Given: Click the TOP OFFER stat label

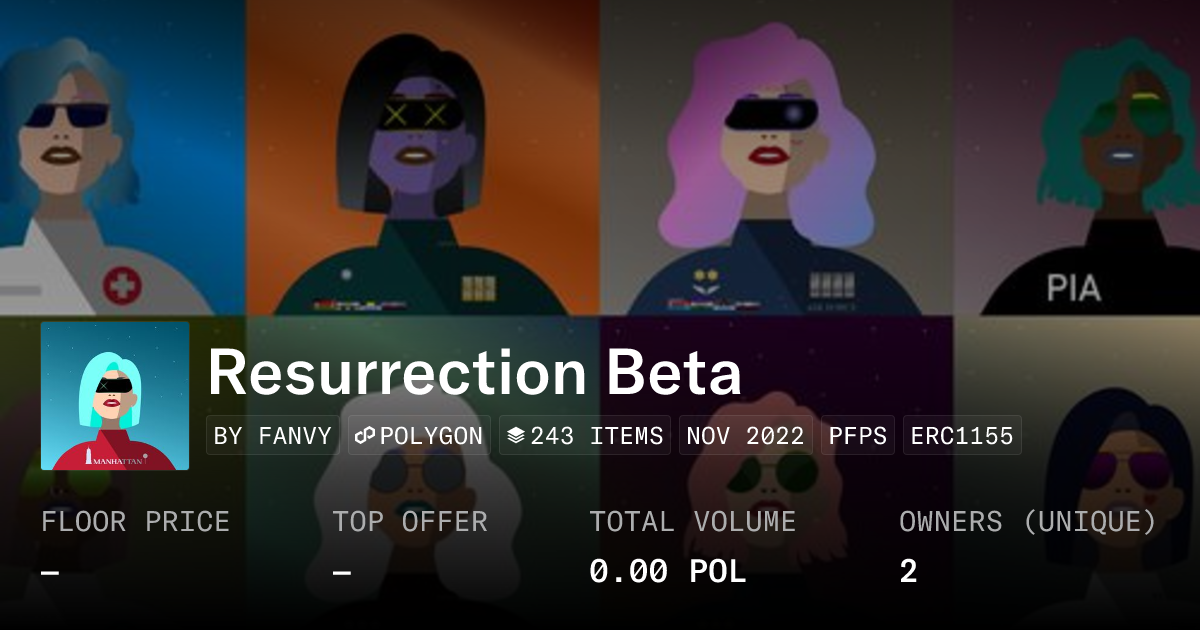Looking at the screenshot, I should (x=410, y=522).
